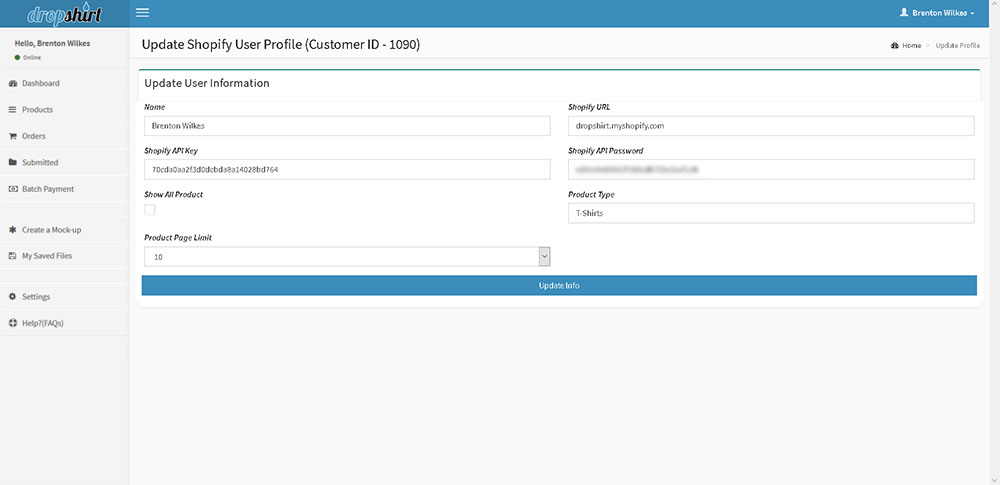1000x485 pixels.
Task: Click the Orders cart icon
Action: tap(12, 136)
